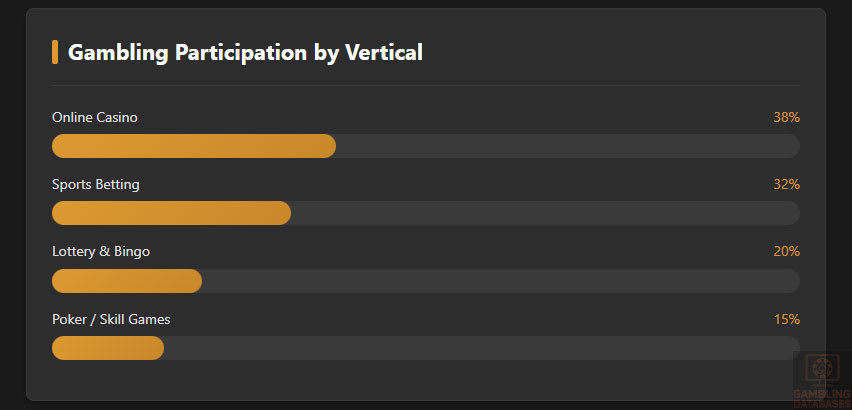Viewport: 852px width, 410px height.
Task: Click the orange filled Lottery & Bingo bar
Action: [x=126, y=281]
